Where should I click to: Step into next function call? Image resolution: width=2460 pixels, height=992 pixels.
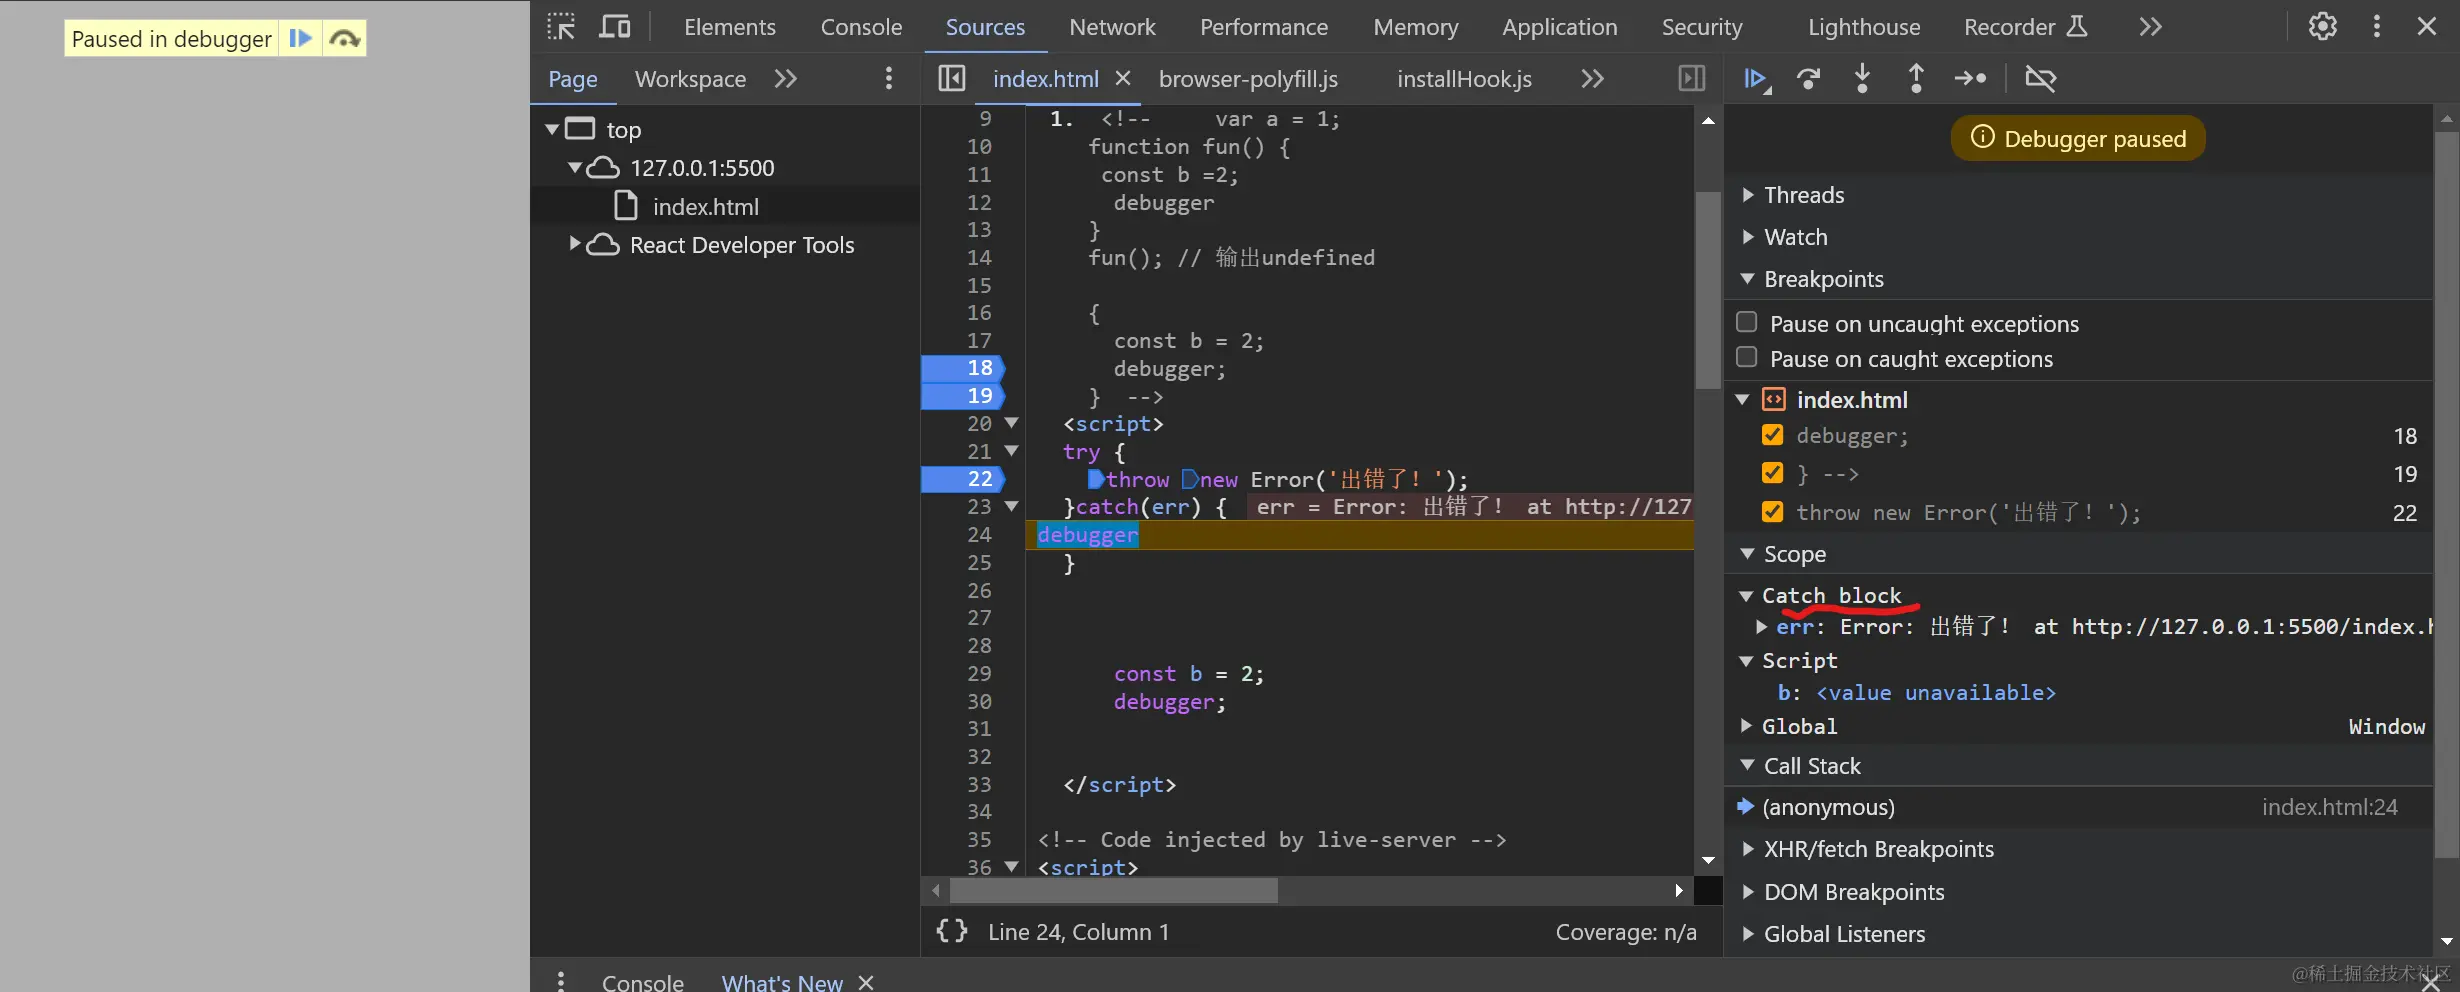coord(1862,78)
